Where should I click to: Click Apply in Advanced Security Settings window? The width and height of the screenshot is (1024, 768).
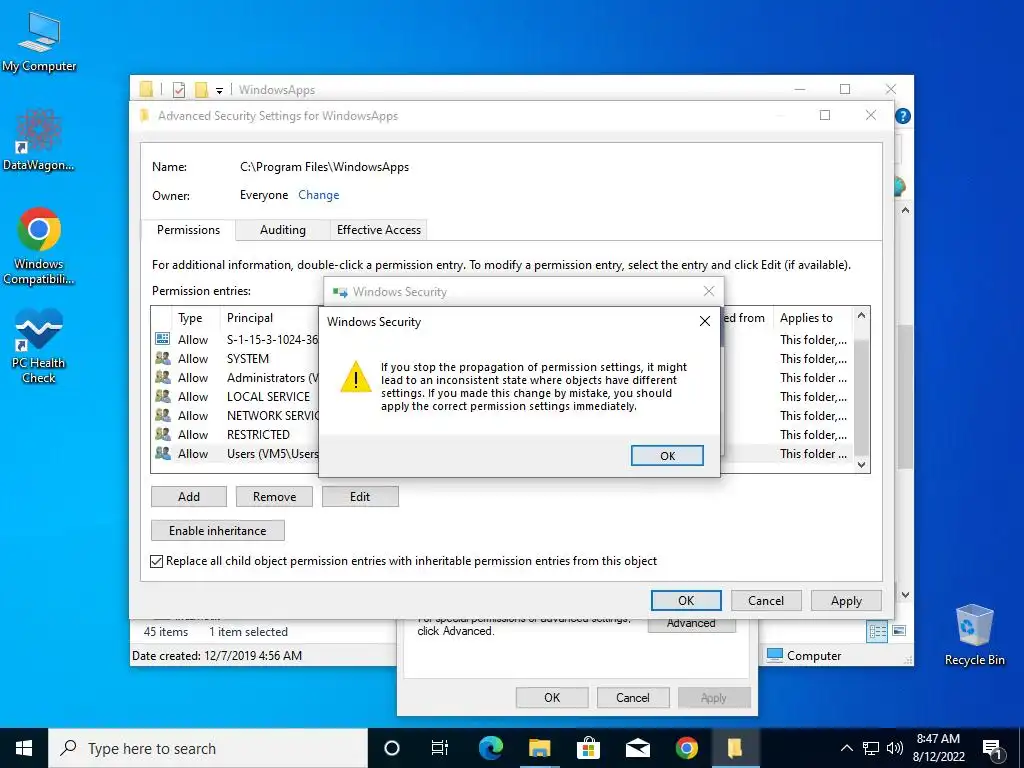click(846, 600)
